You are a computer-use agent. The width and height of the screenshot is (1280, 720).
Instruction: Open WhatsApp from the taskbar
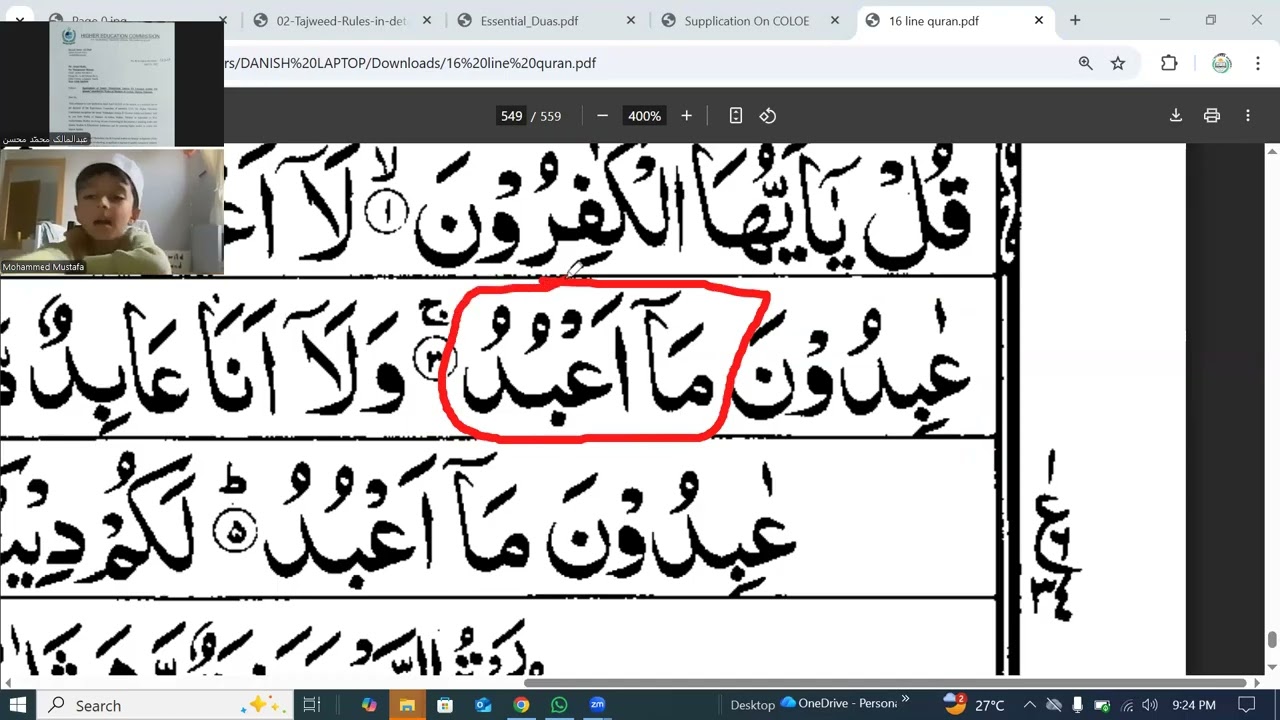click(559, 705)
